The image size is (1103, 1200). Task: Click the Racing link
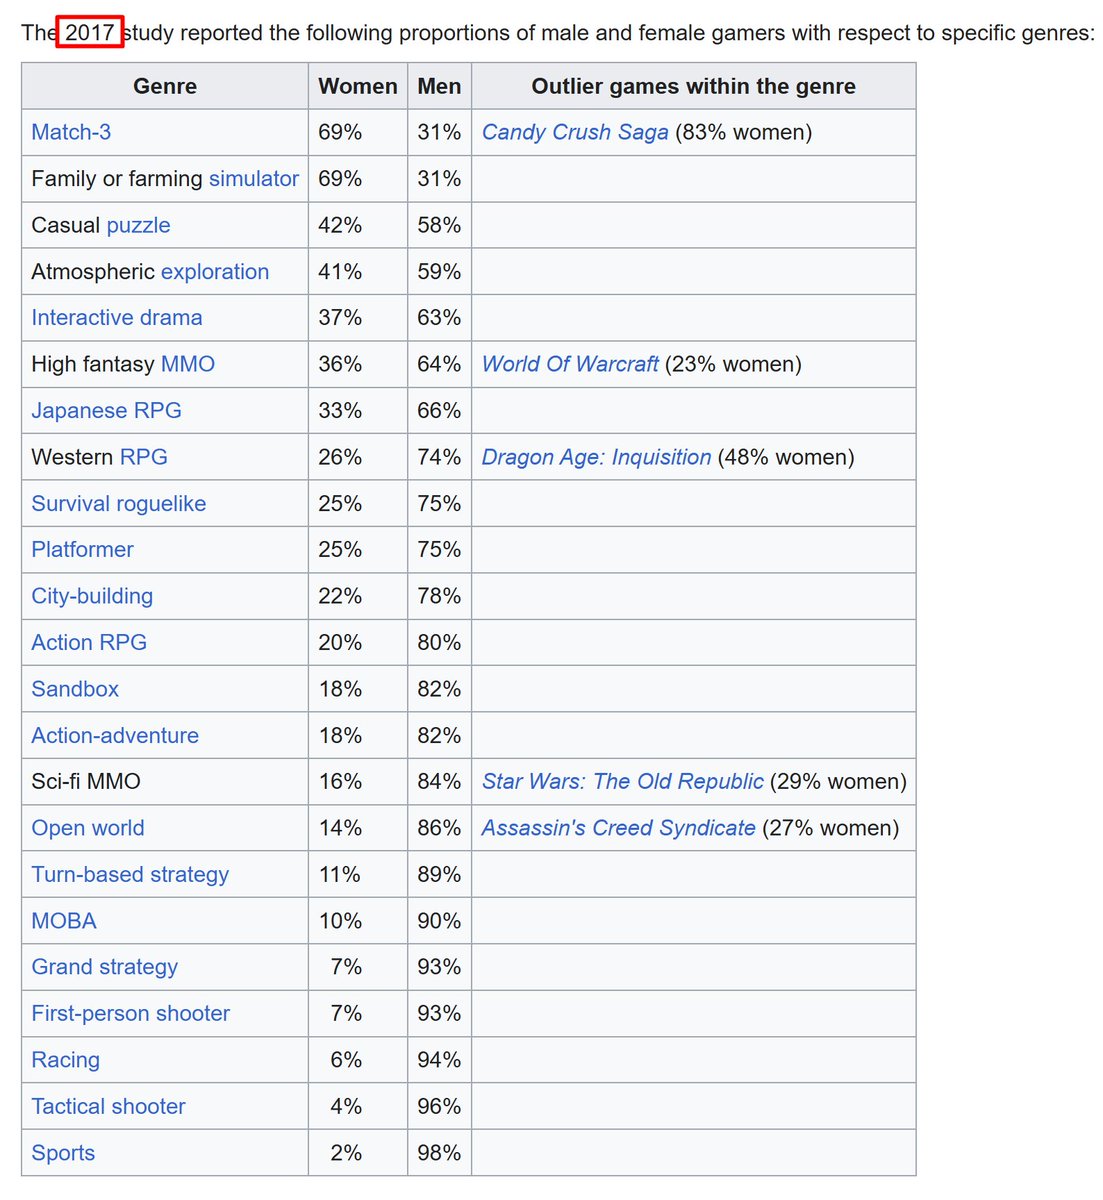[x=66, y=1060]
